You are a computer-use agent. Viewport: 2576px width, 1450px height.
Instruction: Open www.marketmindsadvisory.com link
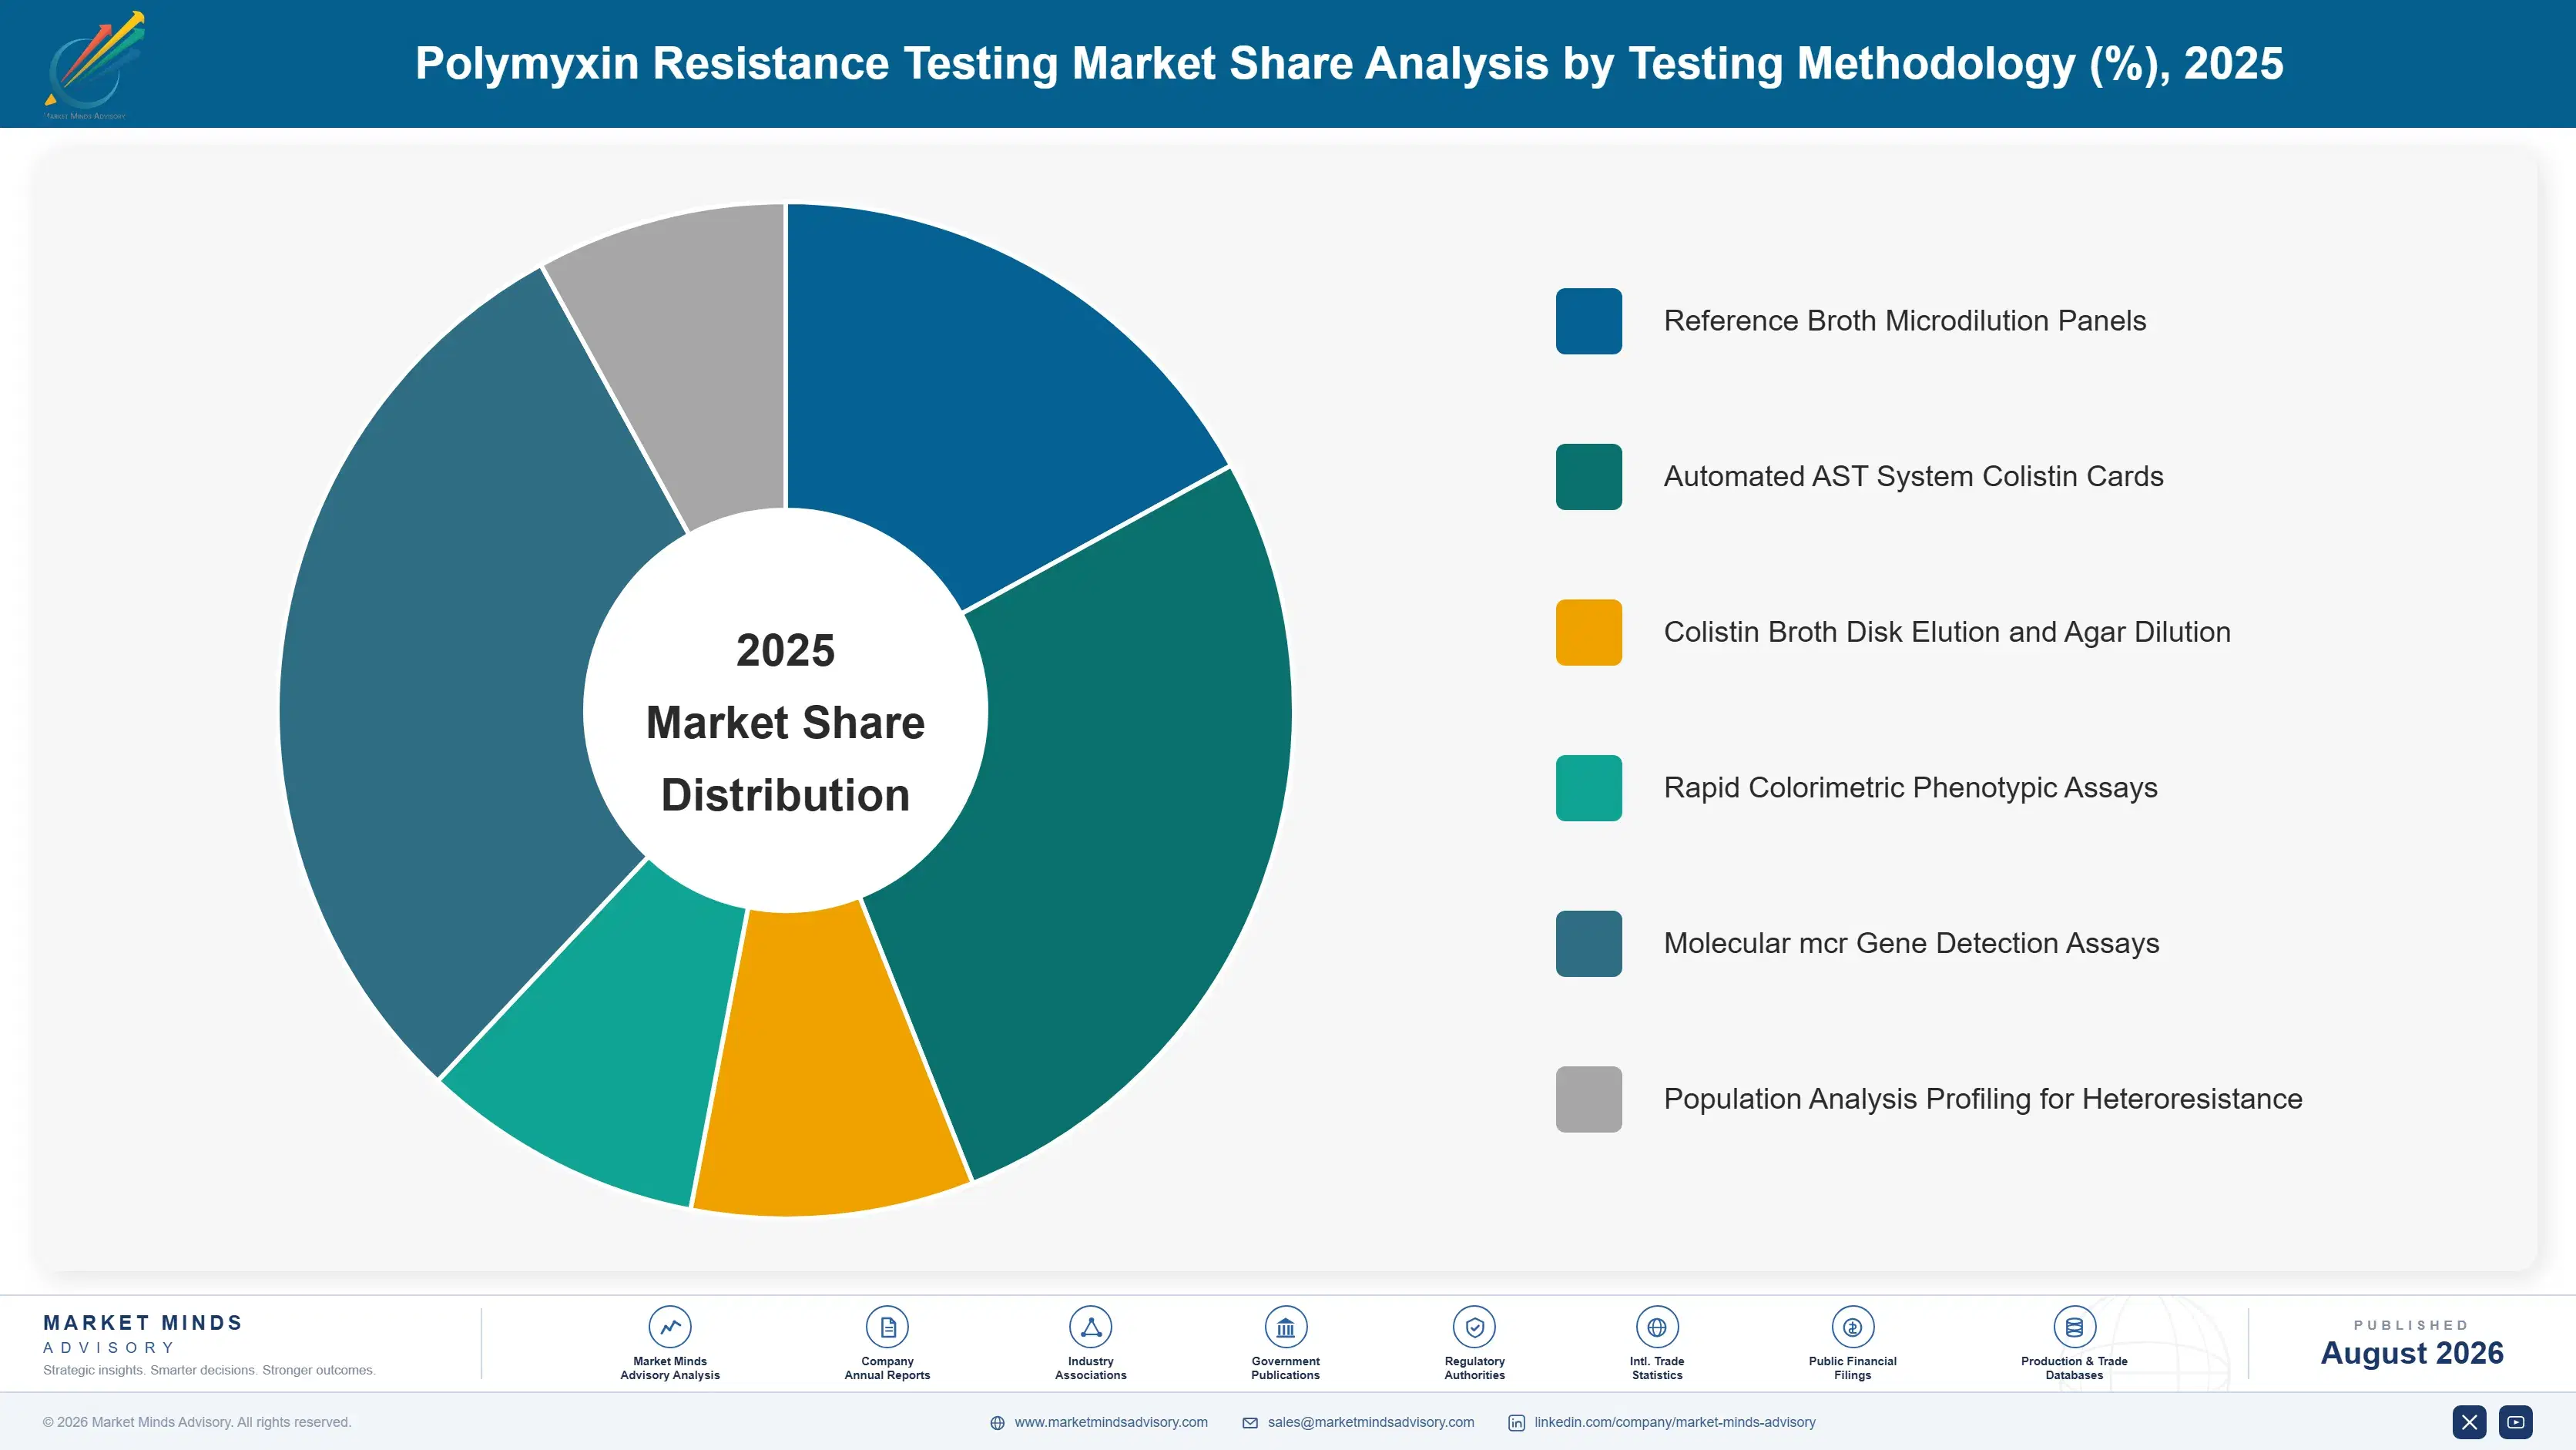(x=1111, y=1422)
